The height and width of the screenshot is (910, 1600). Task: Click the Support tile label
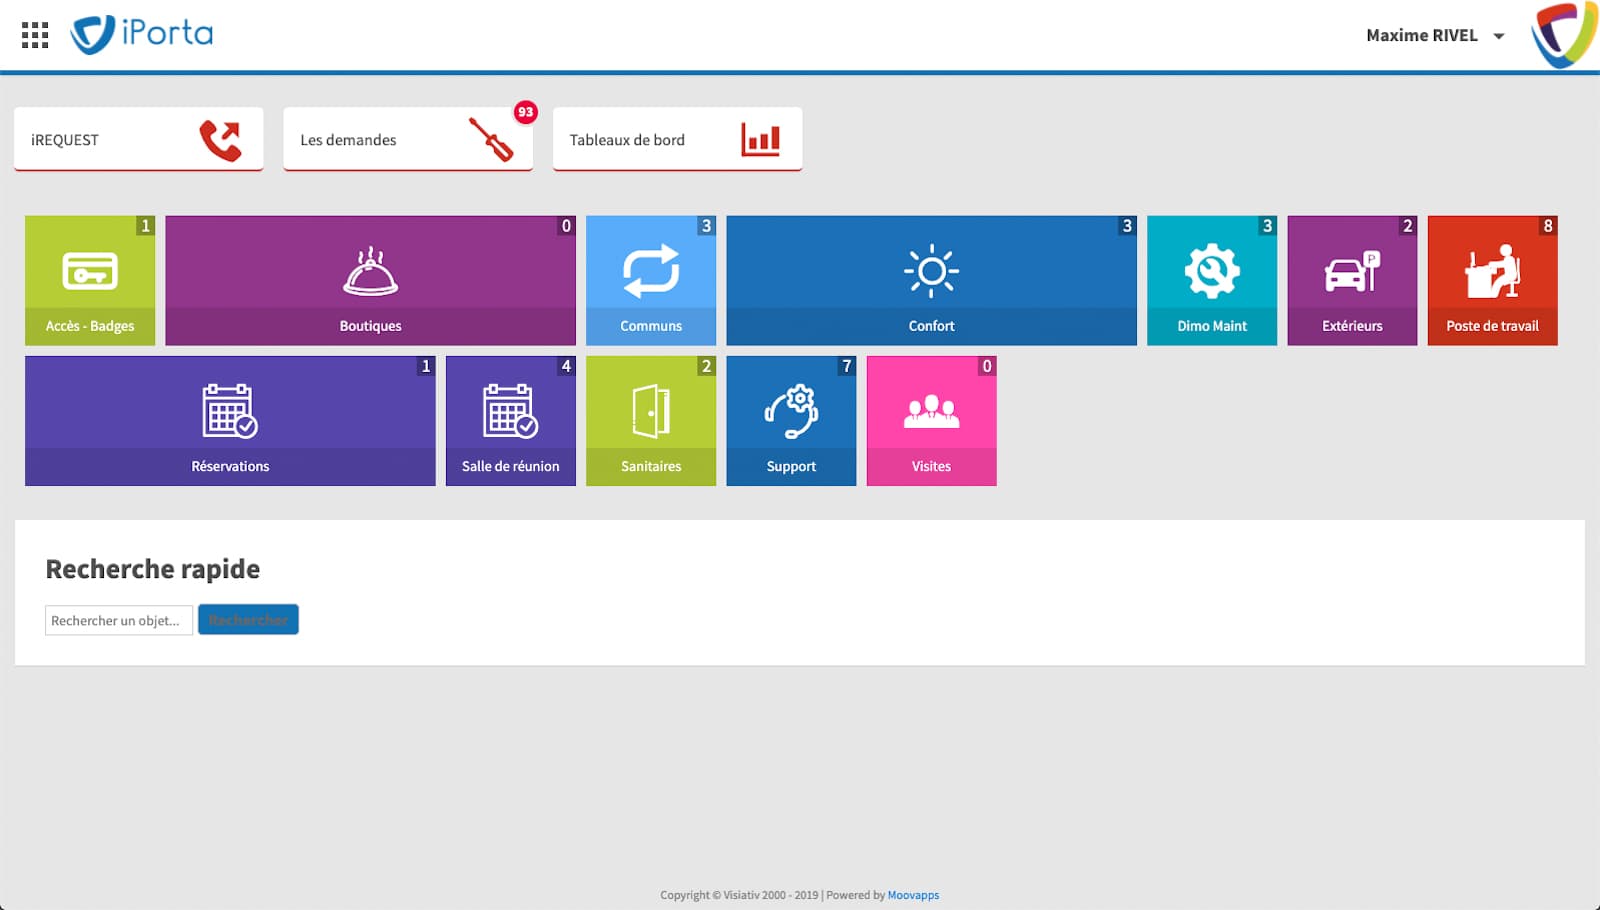tap(791, 466)
